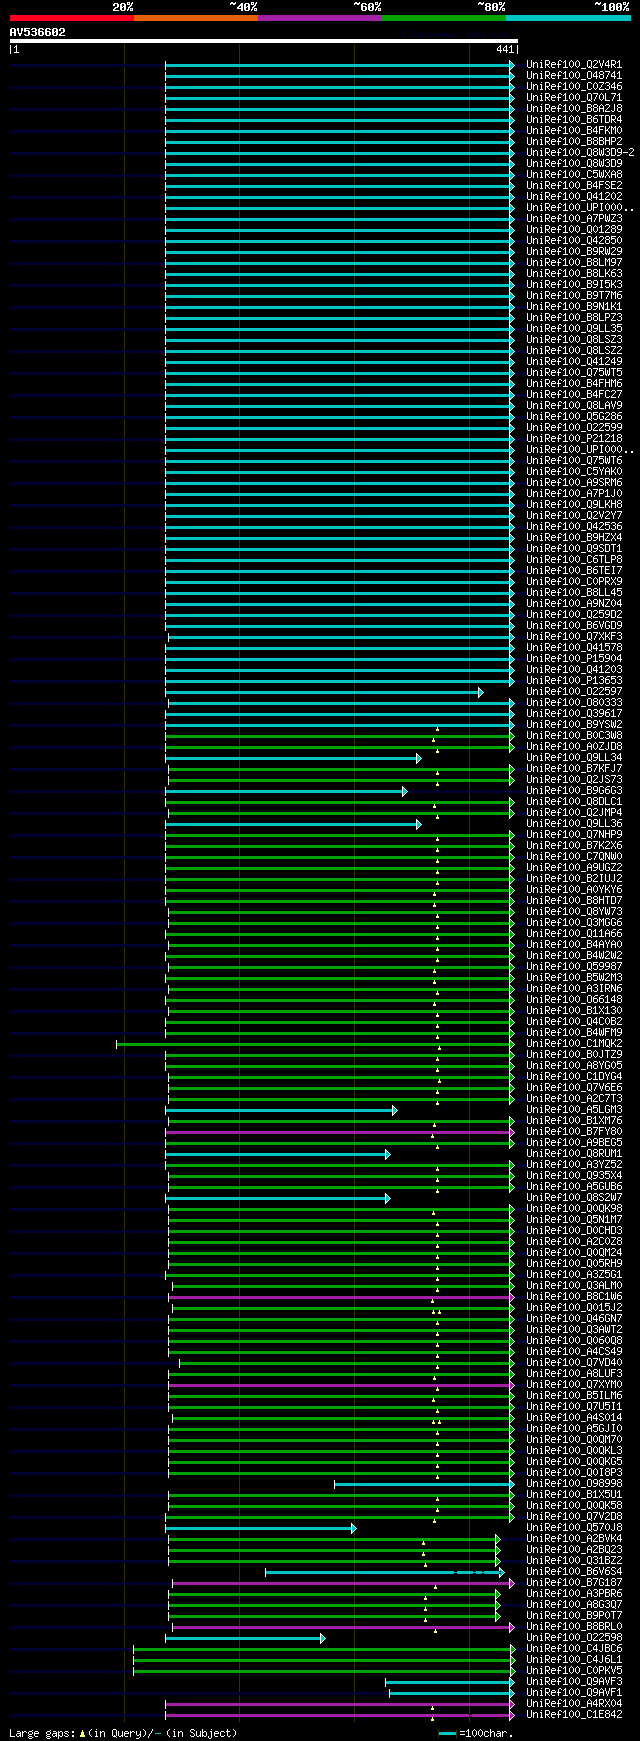Viewport: 640px width, 1741px height.
Task: Select the UniRef100_A8YG05 hit label
Action: 574,1065
